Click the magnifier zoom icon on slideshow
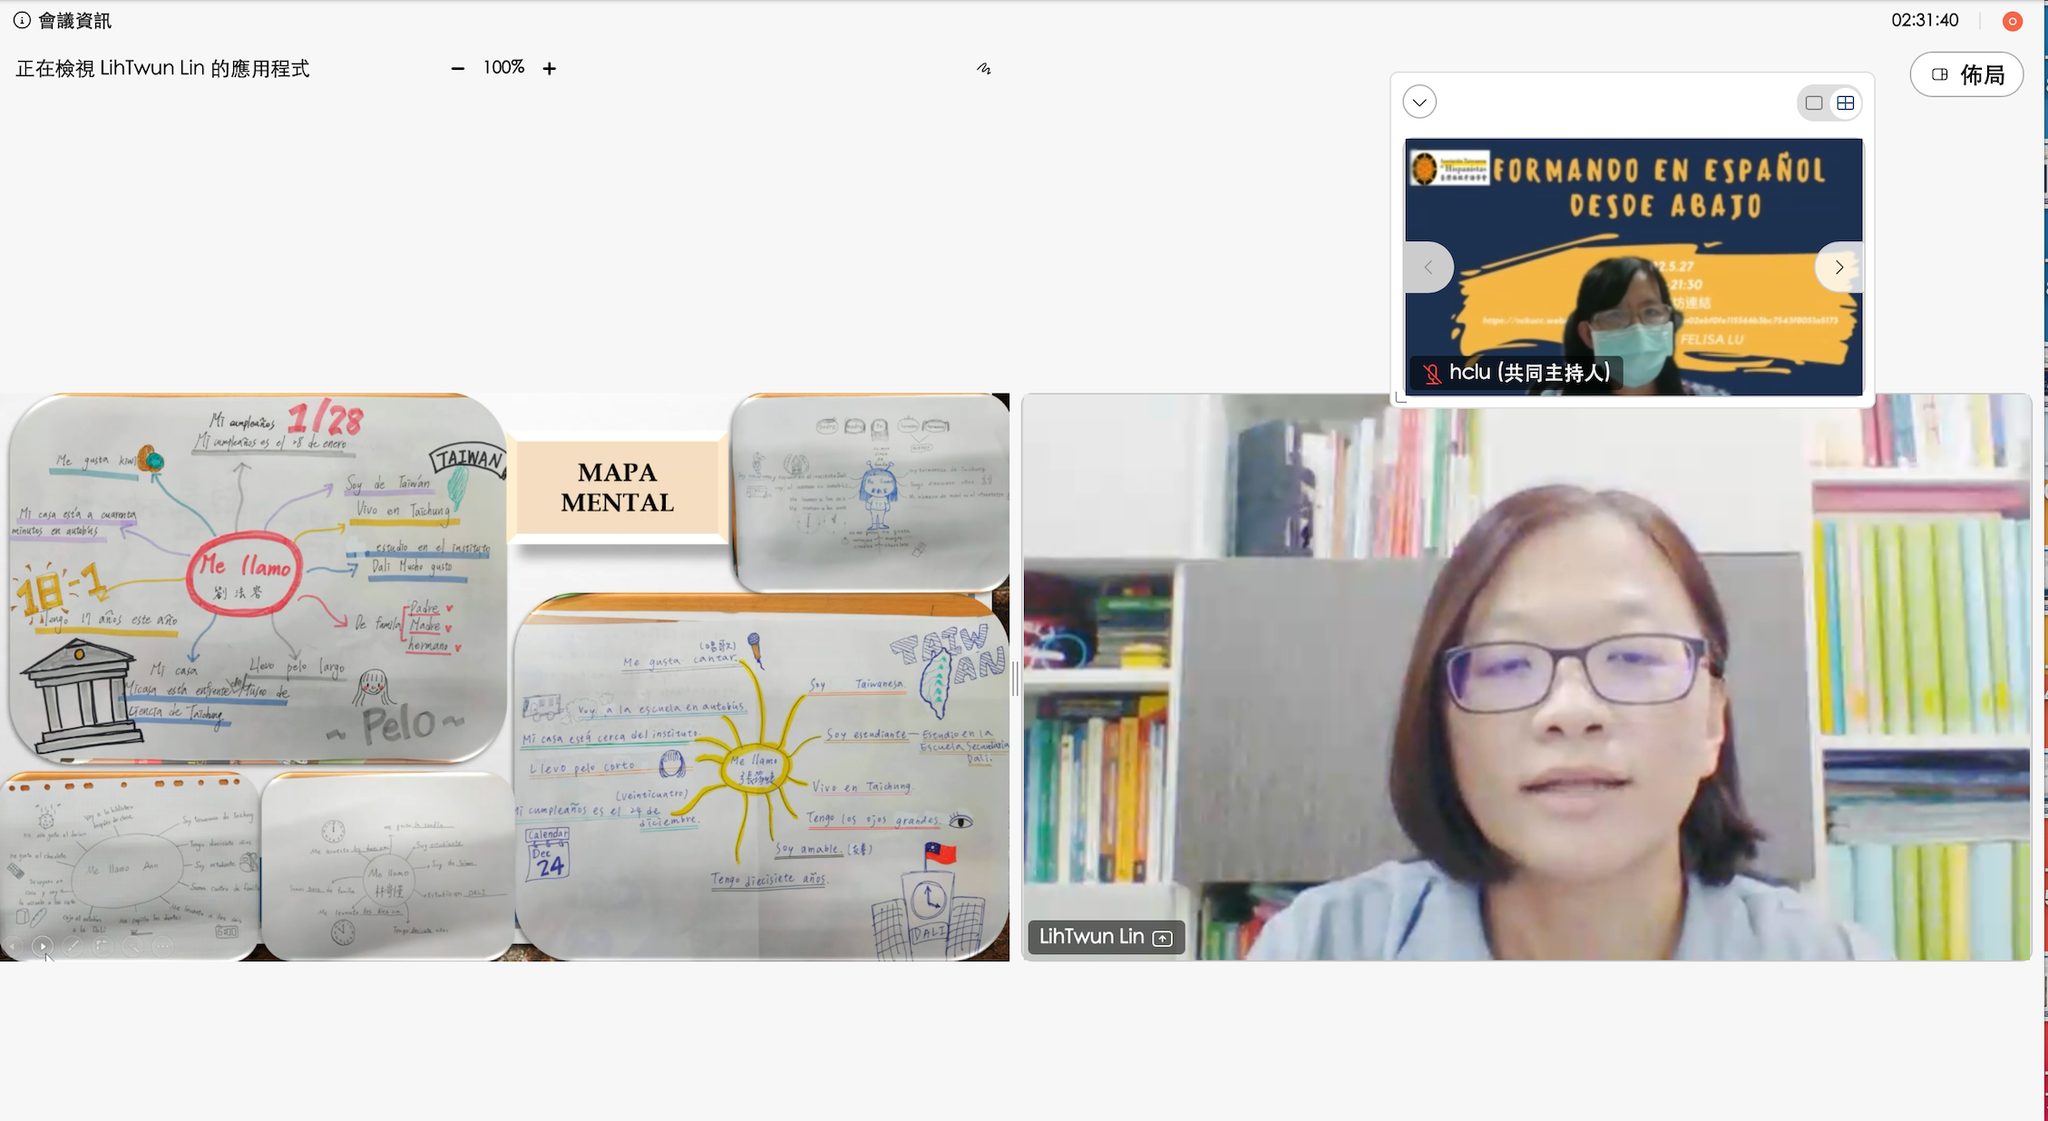 point(132,946)
